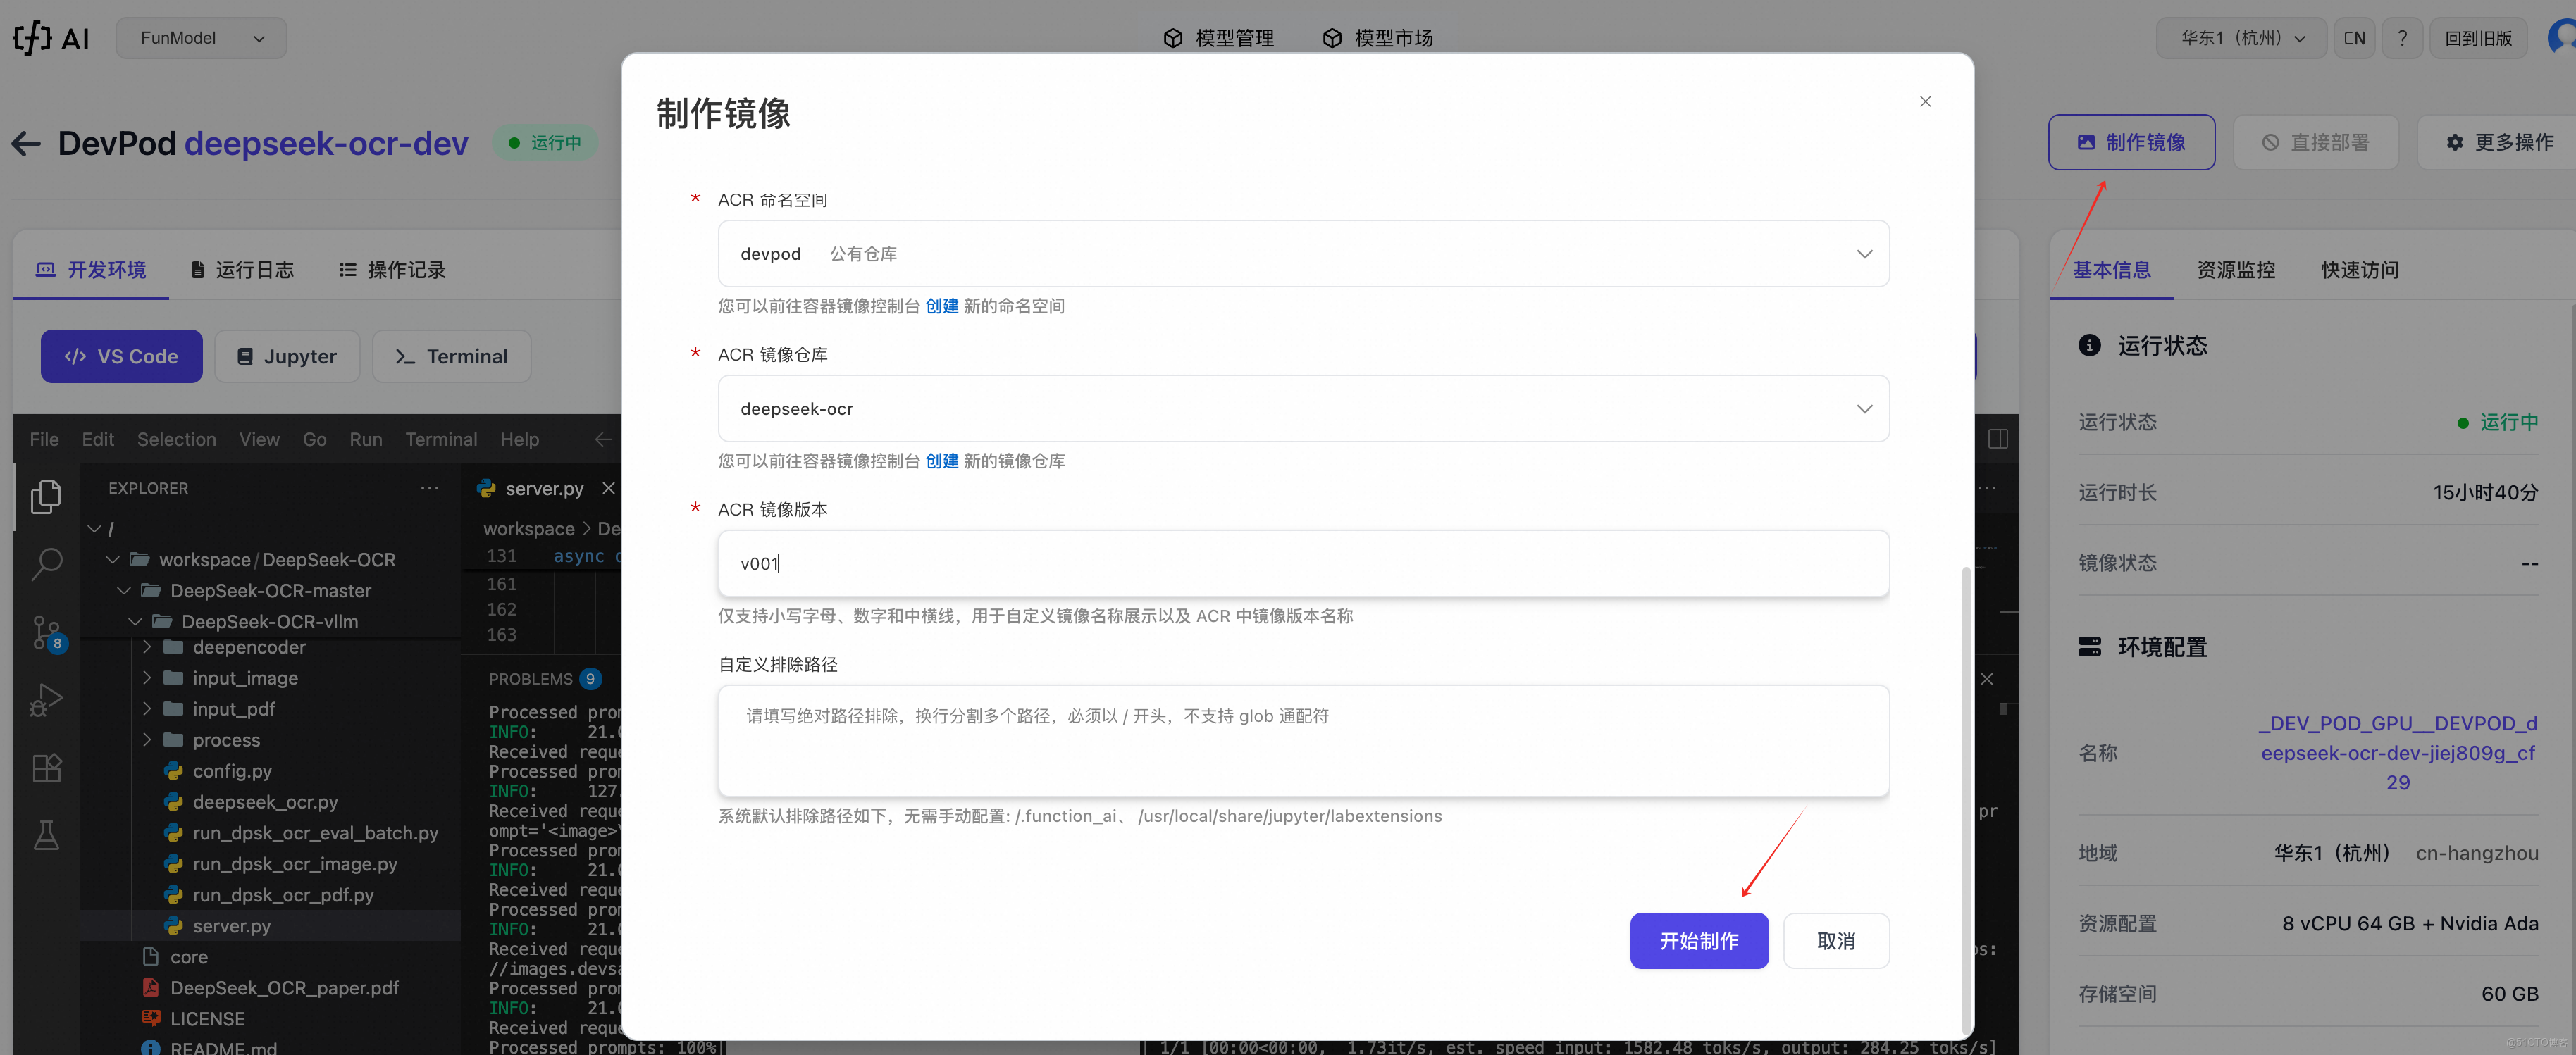The height and width of the screenshot is (1055, 2576).
Task: Open Source Control with 8 changes badge
Action: click(46, 632)
